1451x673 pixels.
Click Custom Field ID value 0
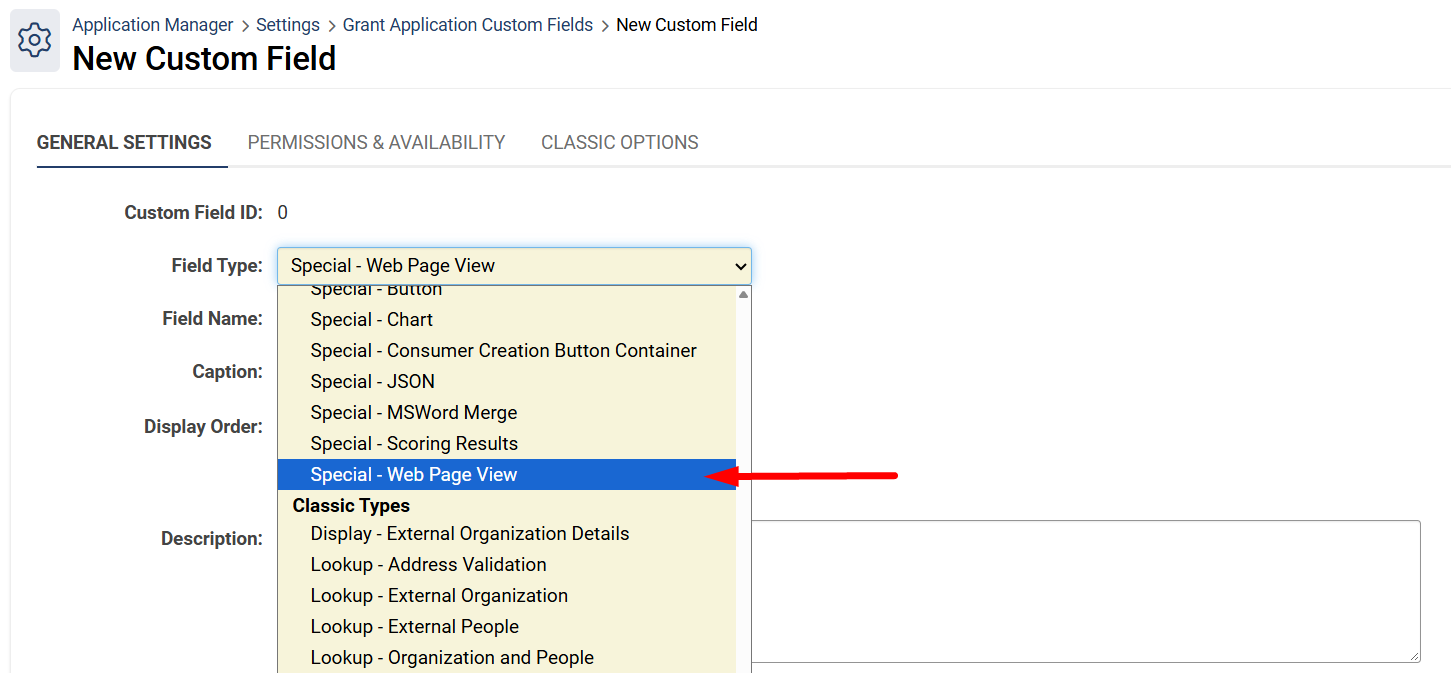click(283, 213)
